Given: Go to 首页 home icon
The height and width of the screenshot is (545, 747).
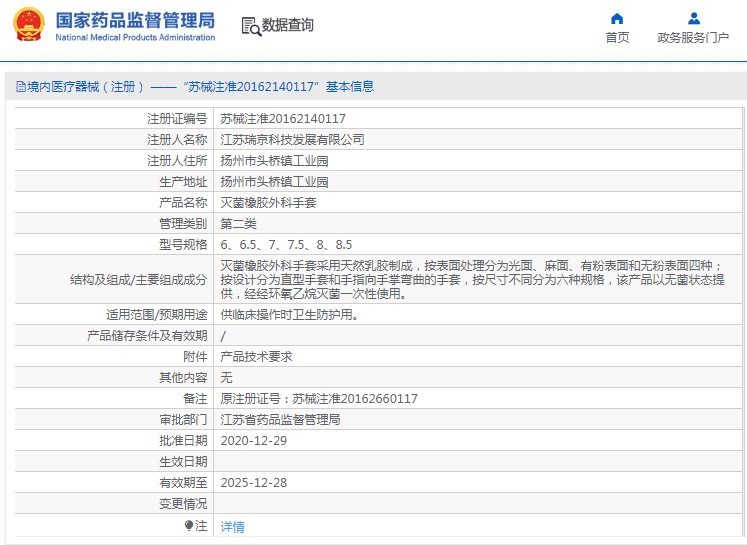Looking at the screenshot, I should click(x=617, y=19).
